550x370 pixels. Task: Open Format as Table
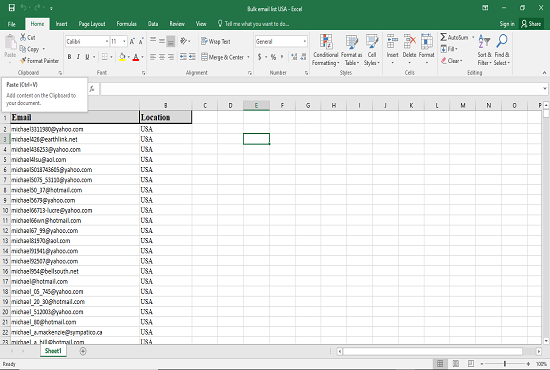(x=351, y=50)
